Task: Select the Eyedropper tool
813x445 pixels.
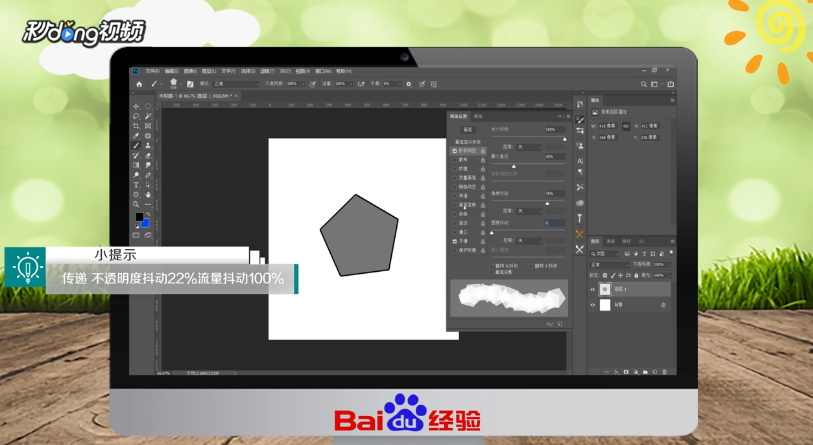Action: tap(136, 136)
